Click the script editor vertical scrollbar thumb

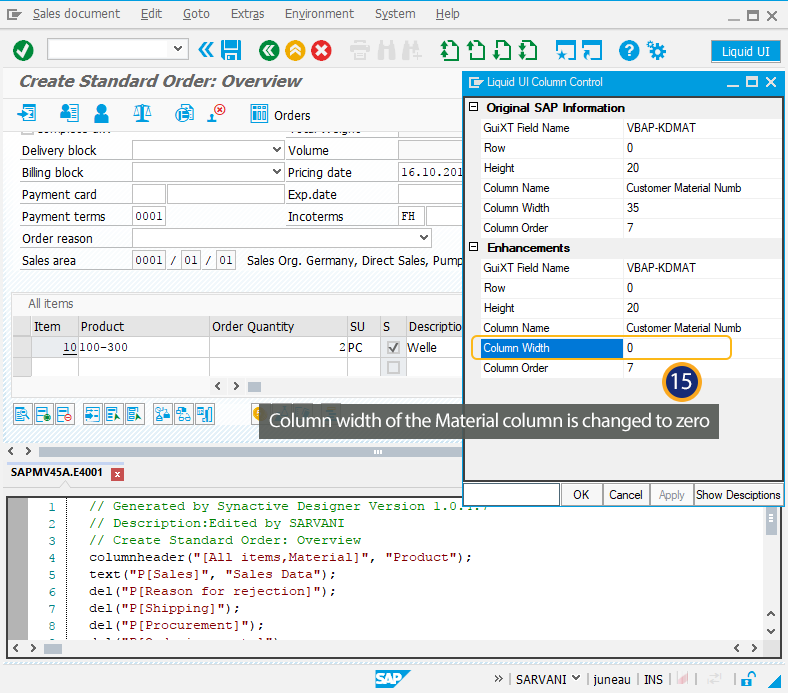point(771,522)
